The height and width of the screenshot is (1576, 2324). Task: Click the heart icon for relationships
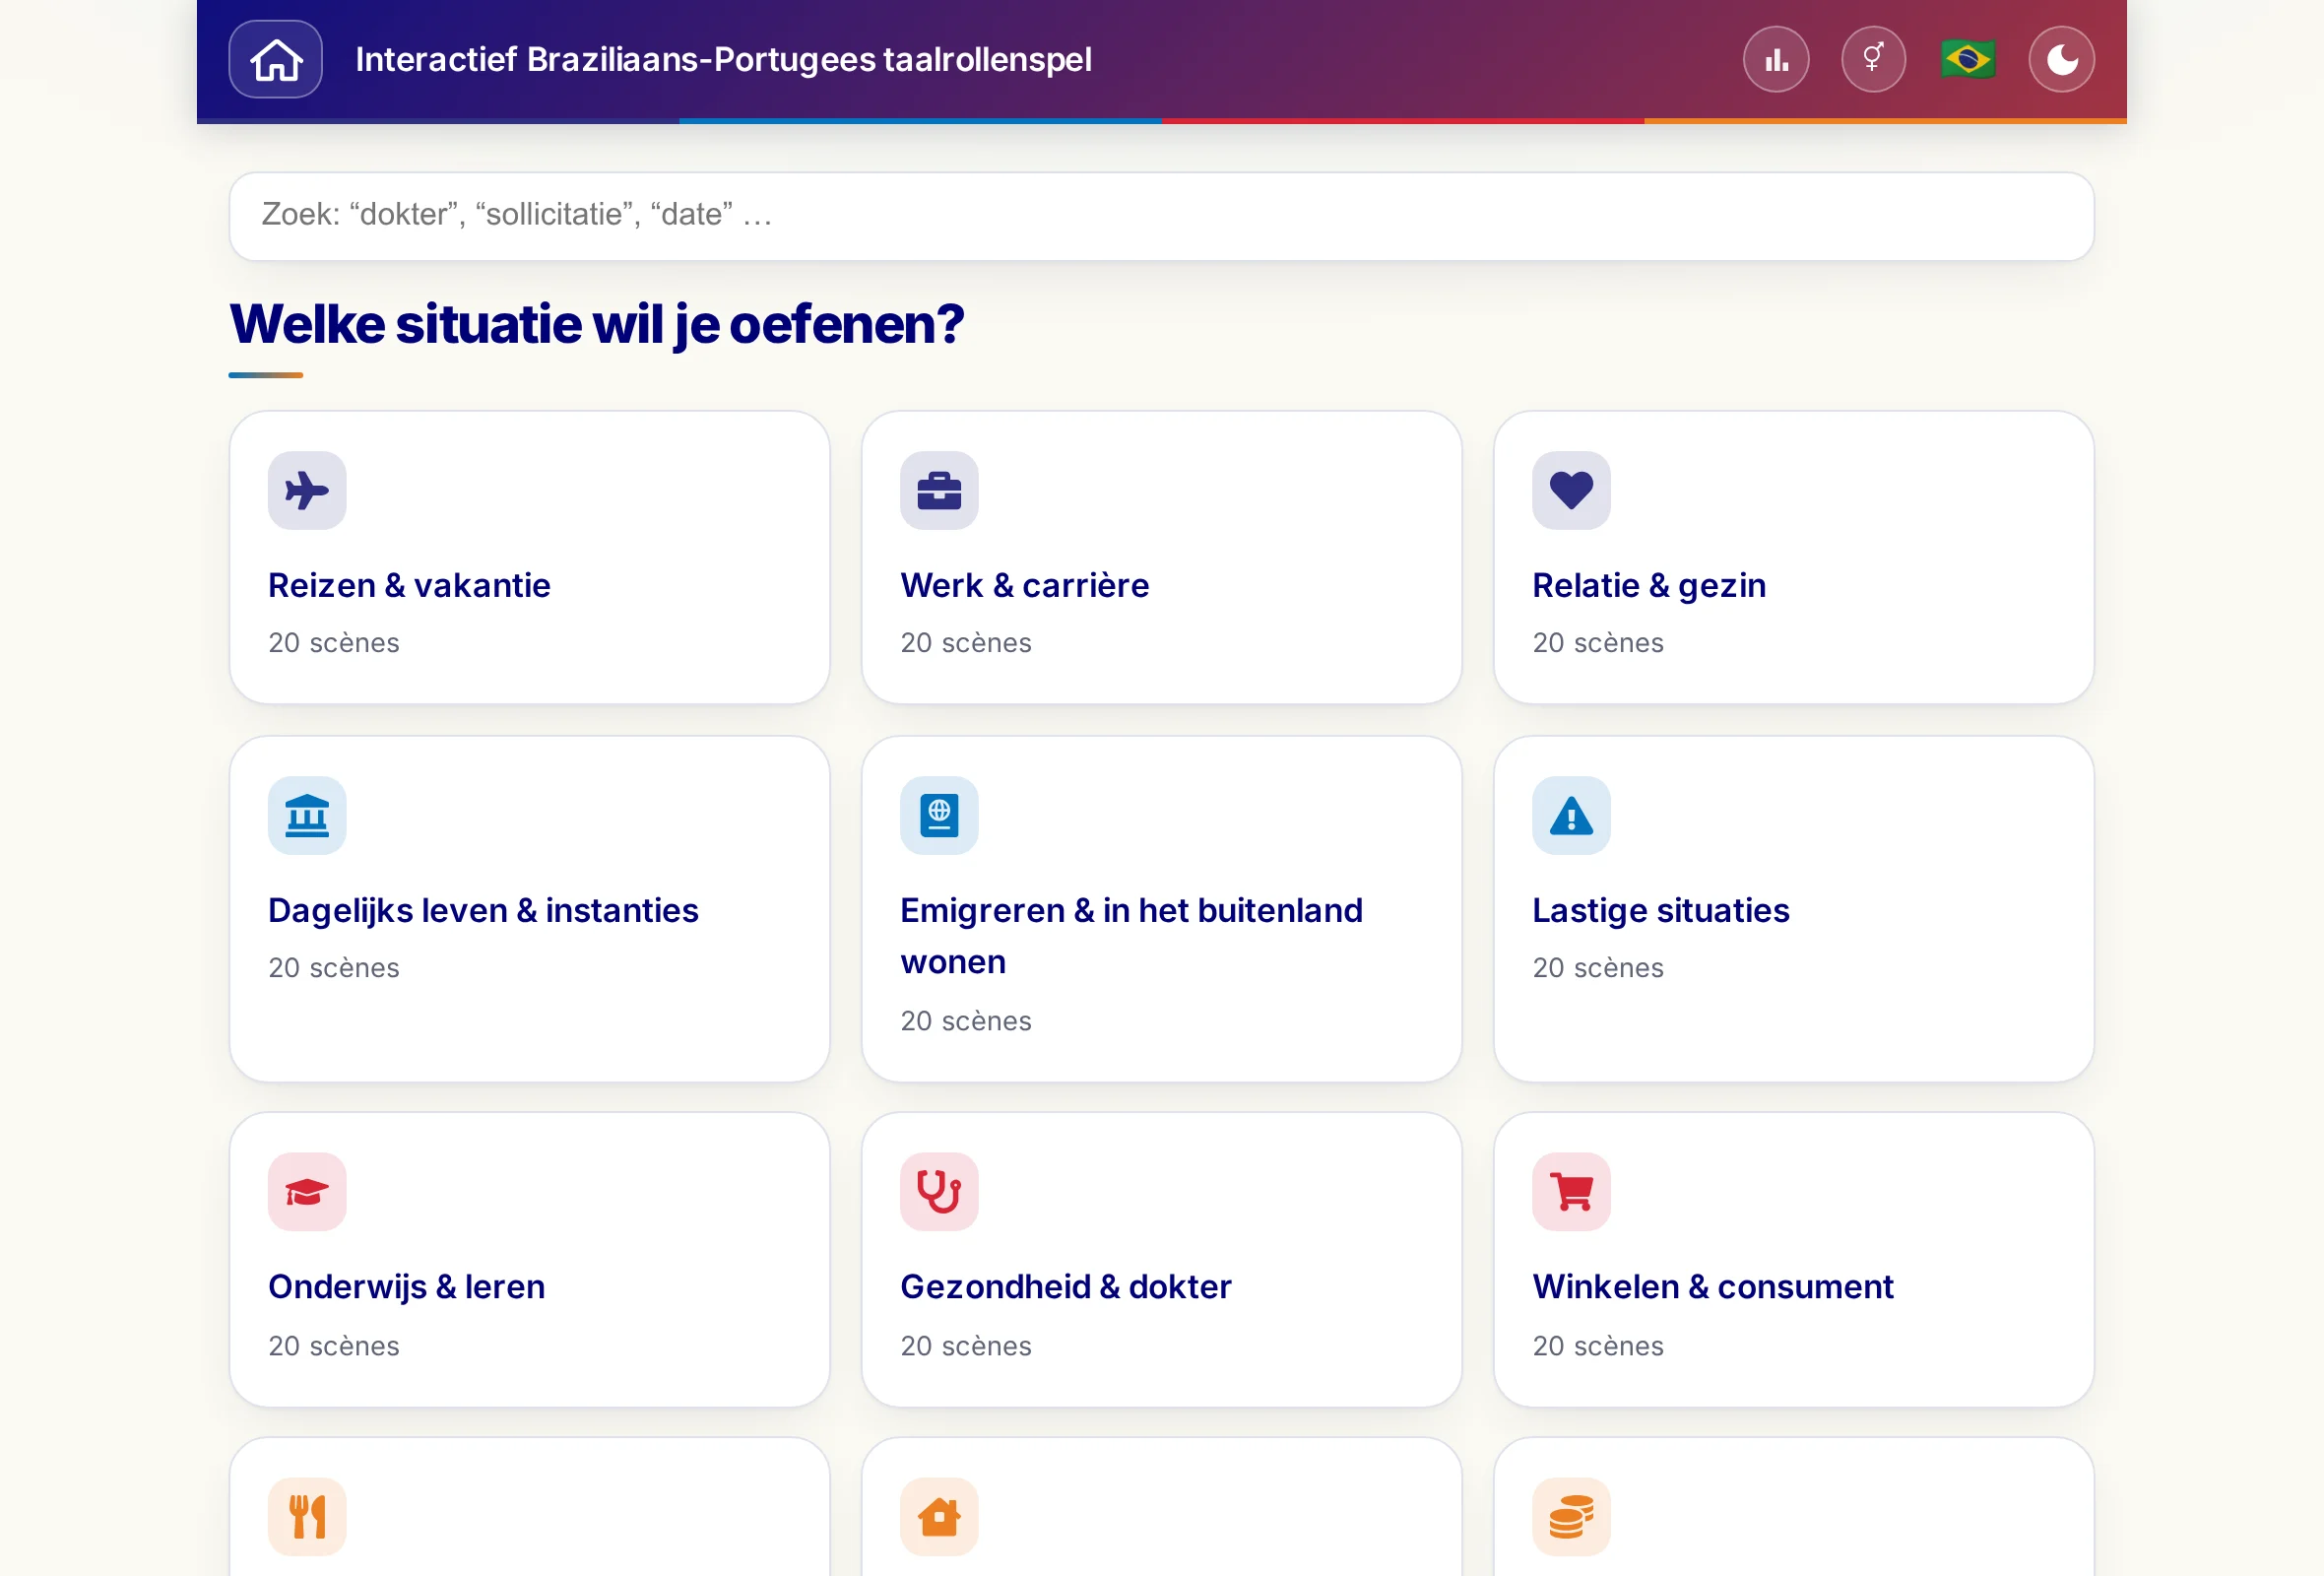(1570, 490)
